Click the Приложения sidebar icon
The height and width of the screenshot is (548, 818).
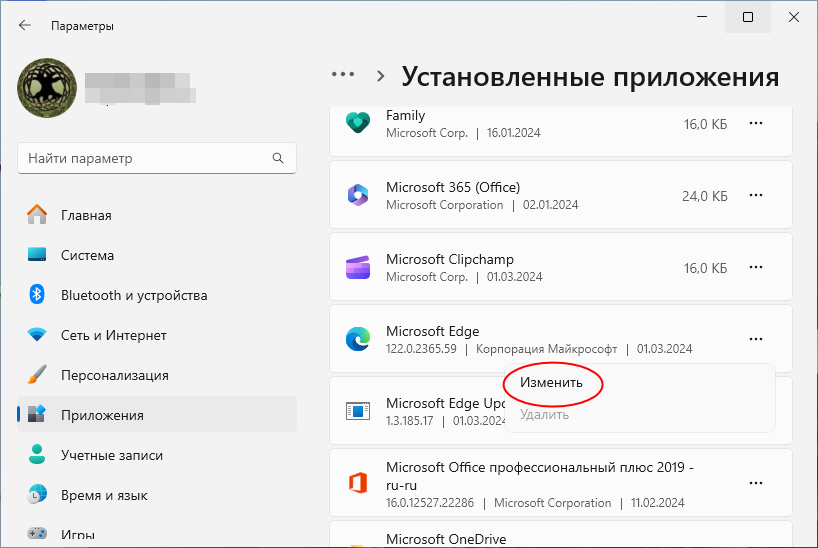tap(37, 414)
